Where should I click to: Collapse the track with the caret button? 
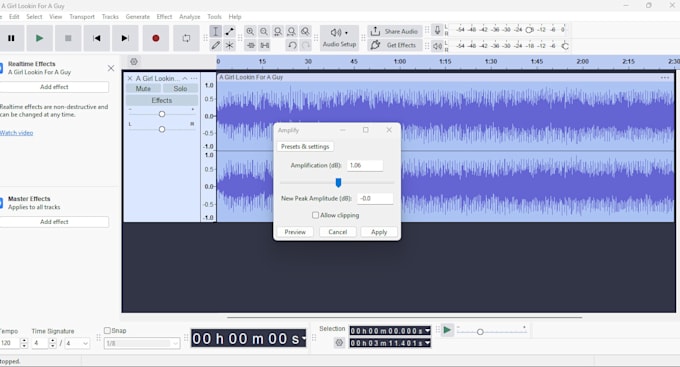pyautogui.click(x=185, y=79)
